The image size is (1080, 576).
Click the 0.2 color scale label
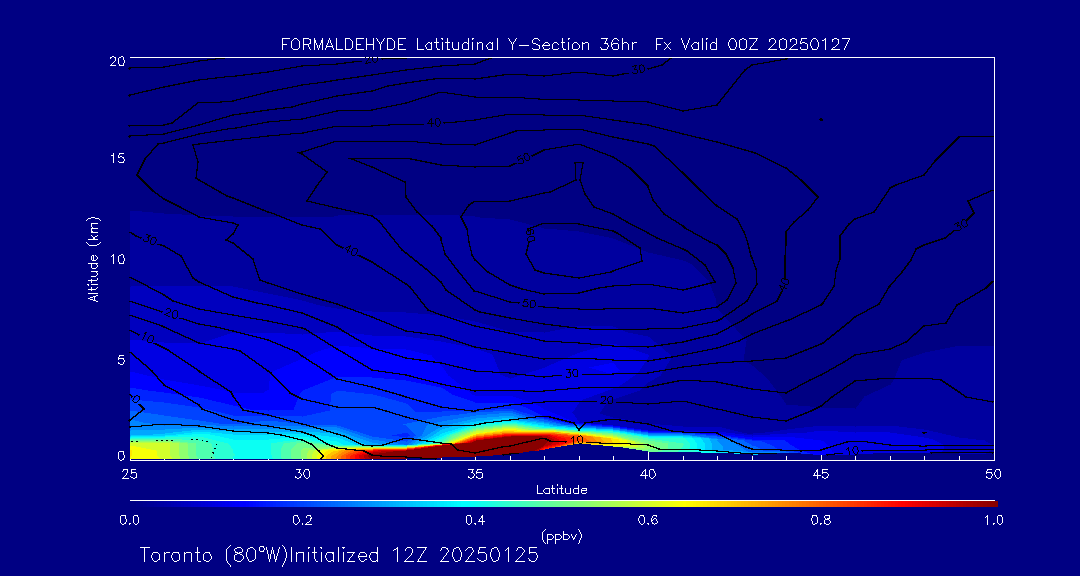click(302, 520)
